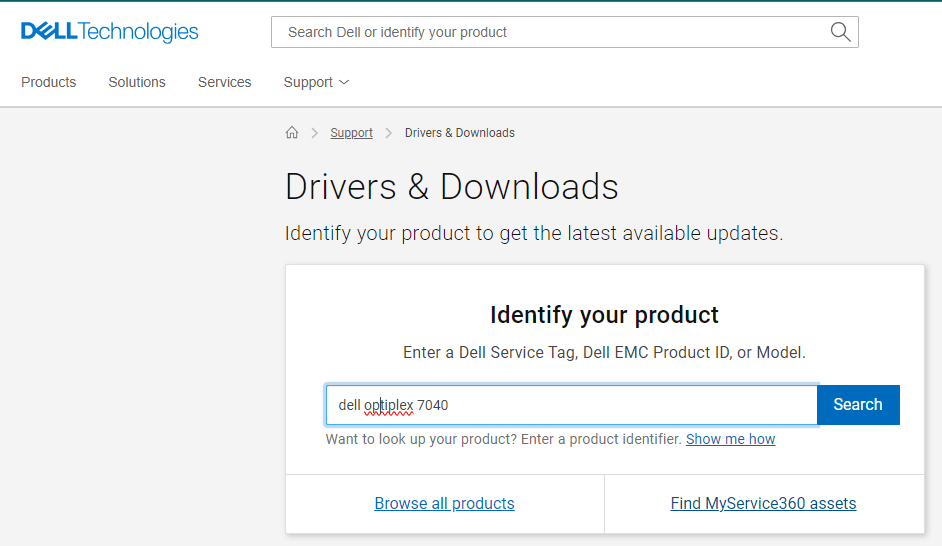This screenshot has width=942, height=546.
Task: Click into the product identifier input field
Action: [x=571, y=405]
